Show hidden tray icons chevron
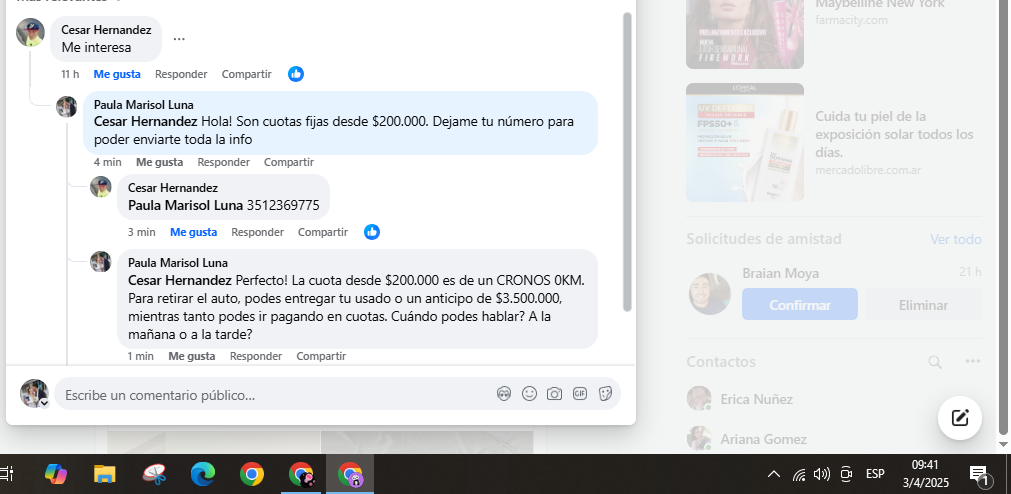 point(774,475)
